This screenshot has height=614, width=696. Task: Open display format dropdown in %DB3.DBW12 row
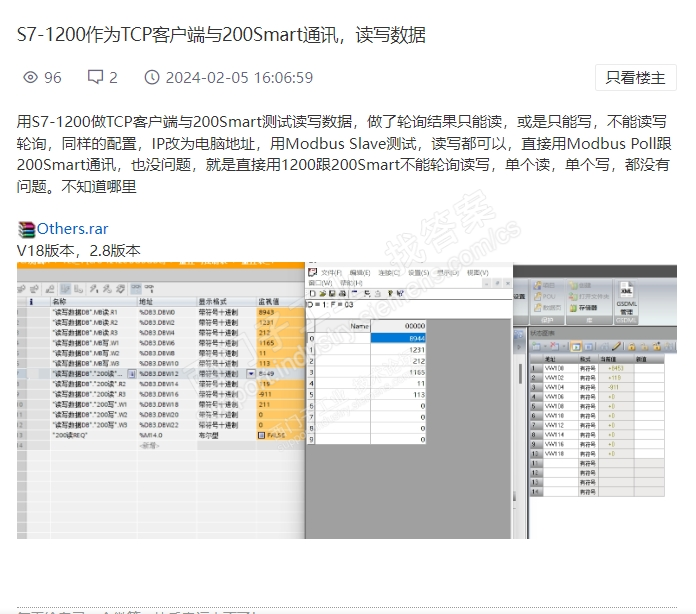251,374
